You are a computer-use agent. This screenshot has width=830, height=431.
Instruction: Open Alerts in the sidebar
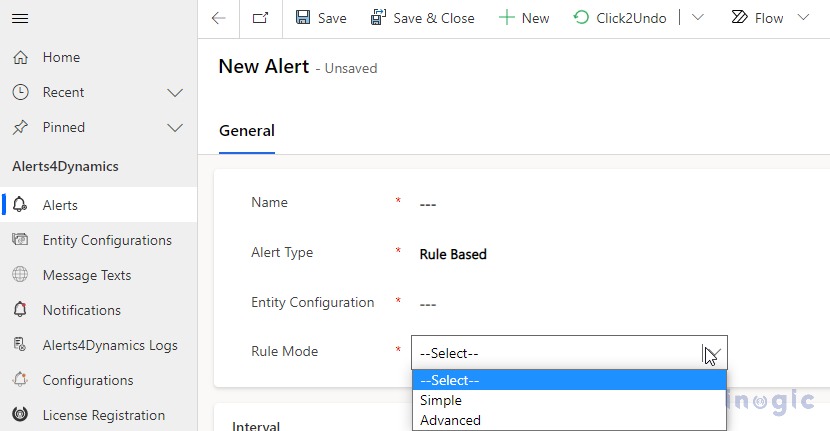point(98,205)
